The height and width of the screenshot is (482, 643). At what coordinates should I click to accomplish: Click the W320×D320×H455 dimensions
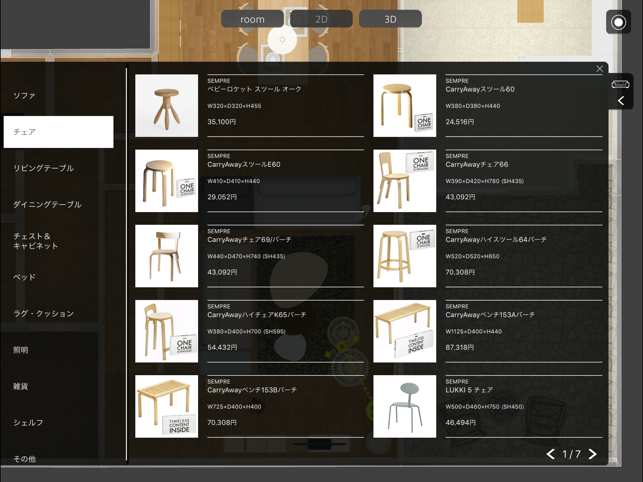234,106
